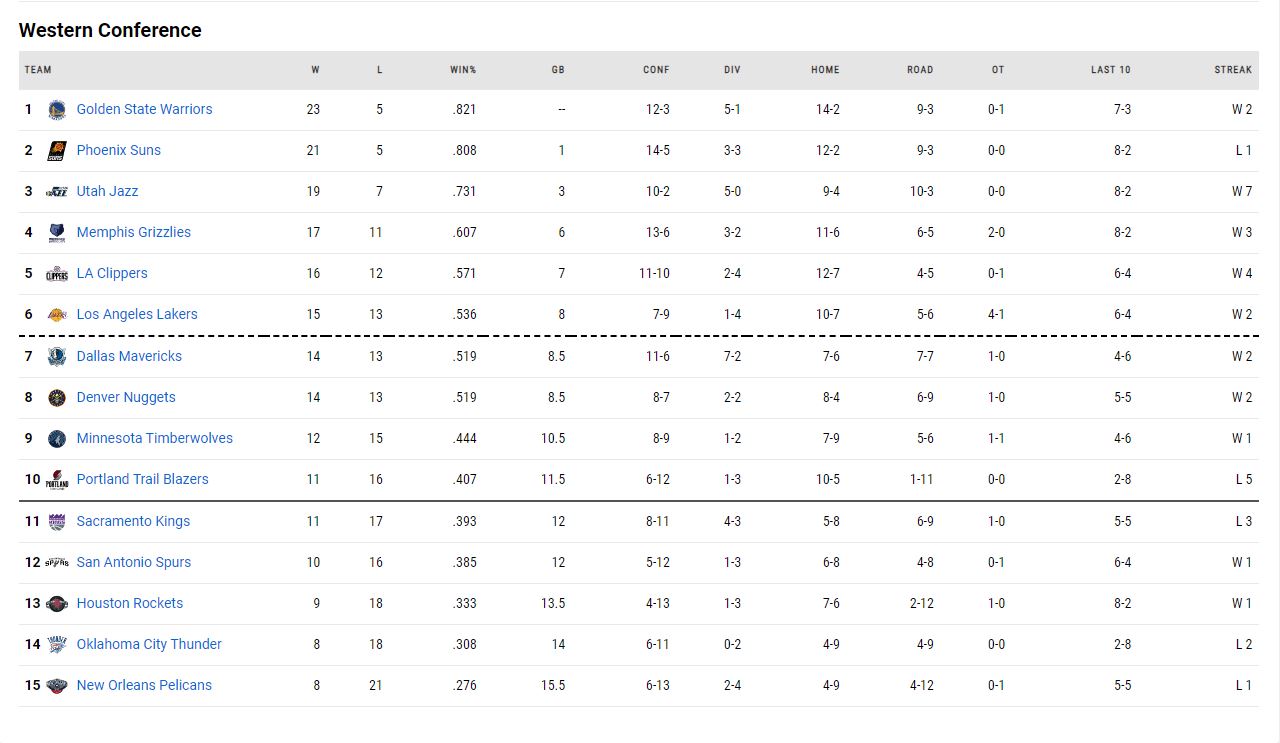Click the Sacramento Kings logo icon
Screen dimensions: 1280x743
point(57,521)
